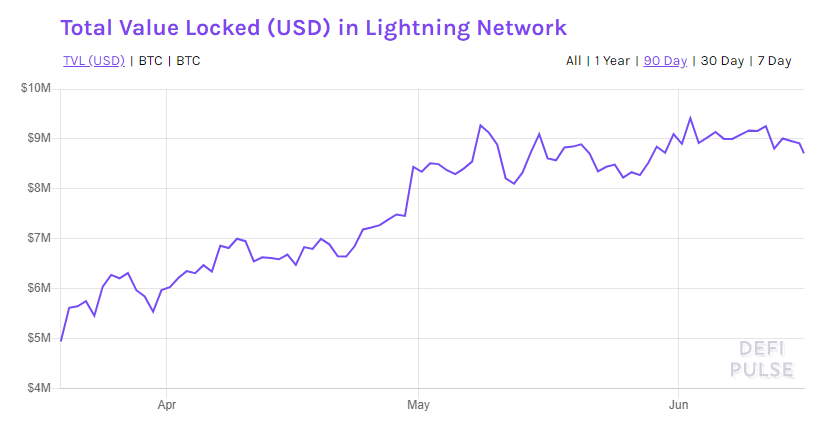Show the 7 Day range
825x422 pixels.
point(774,61)
